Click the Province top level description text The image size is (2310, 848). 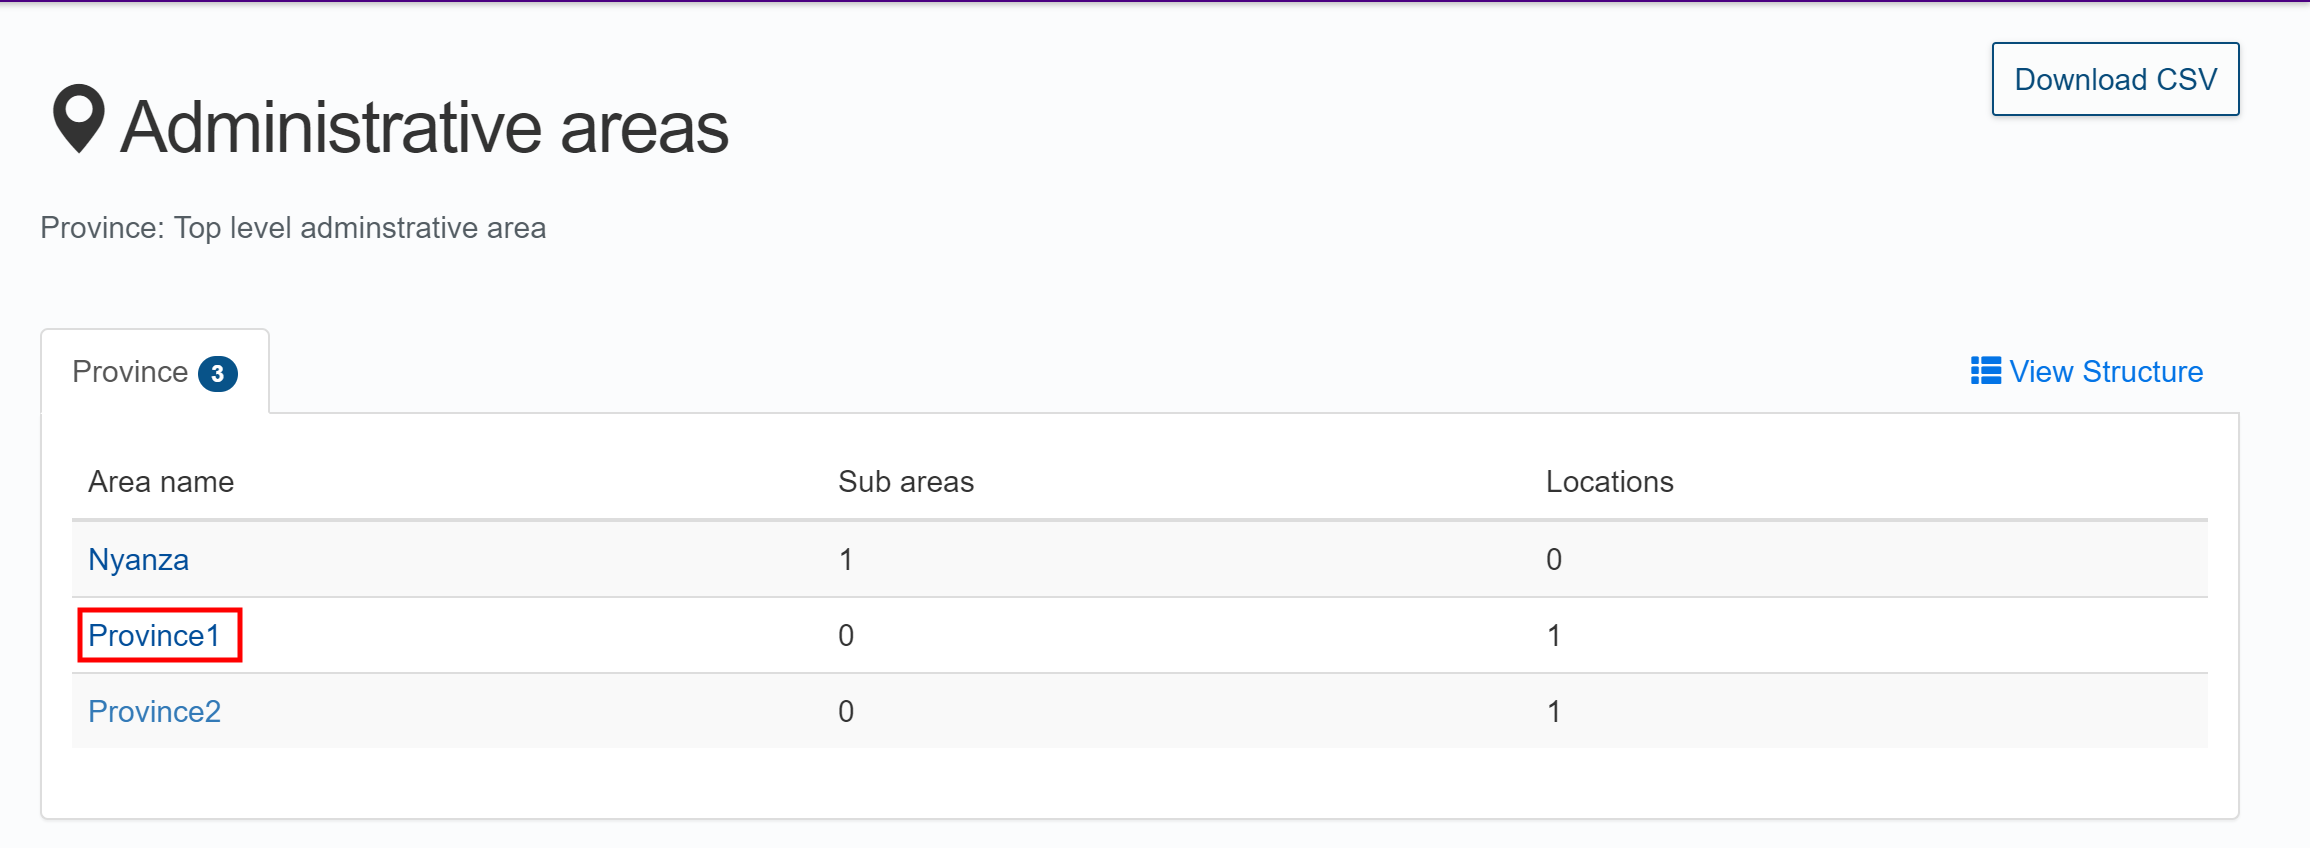(293, 228)
